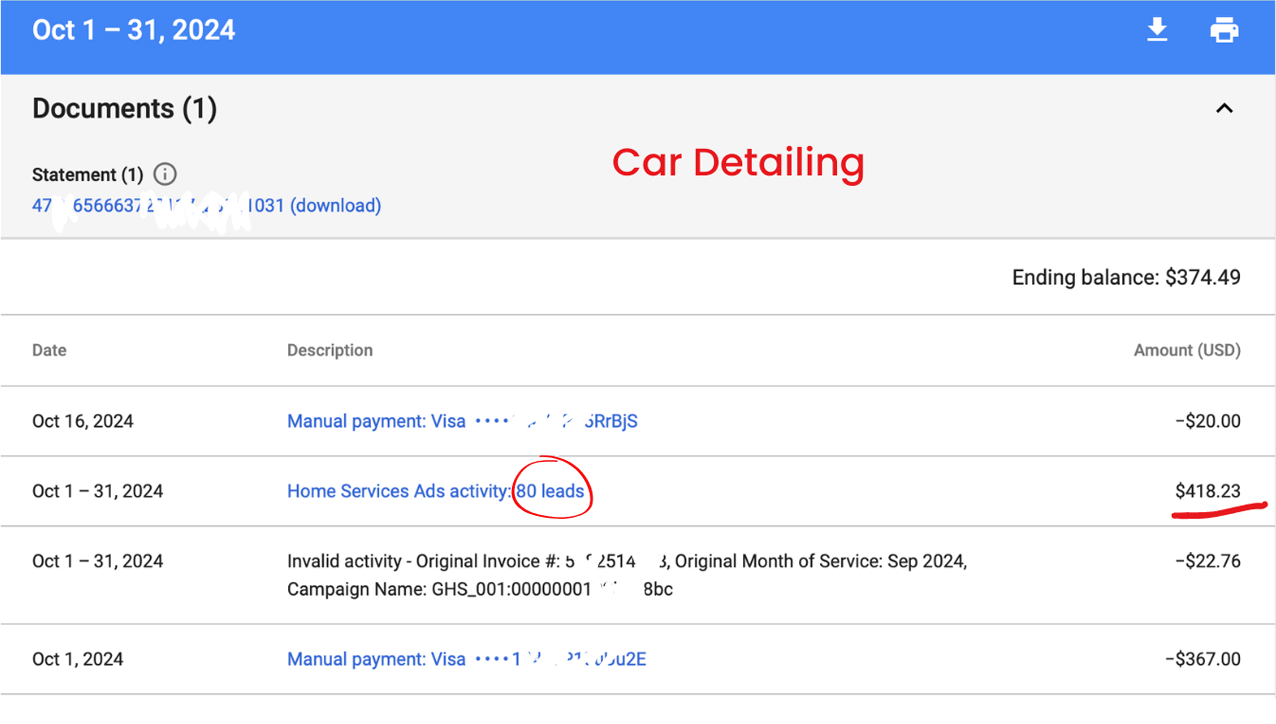This screenshot has width=1276, height=724.
Task: Open the Oct 16 Manual payment Visa link
Action: coord(462,421)
